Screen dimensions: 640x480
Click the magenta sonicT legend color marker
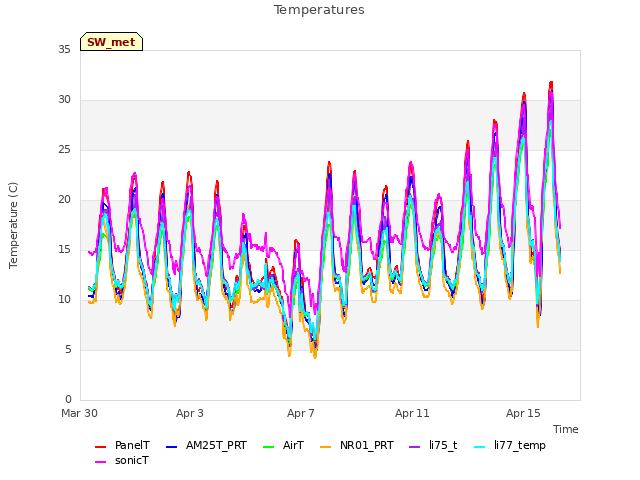point(100,462)
